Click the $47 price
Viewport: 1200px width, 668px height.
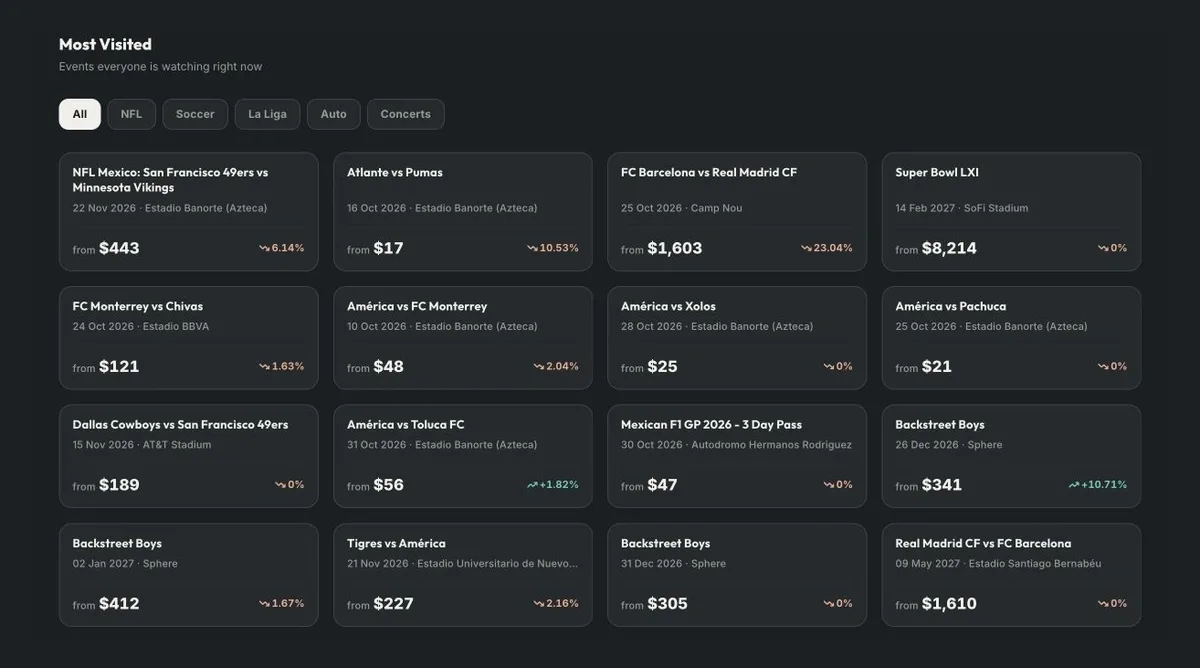click(x=662, y=485)
